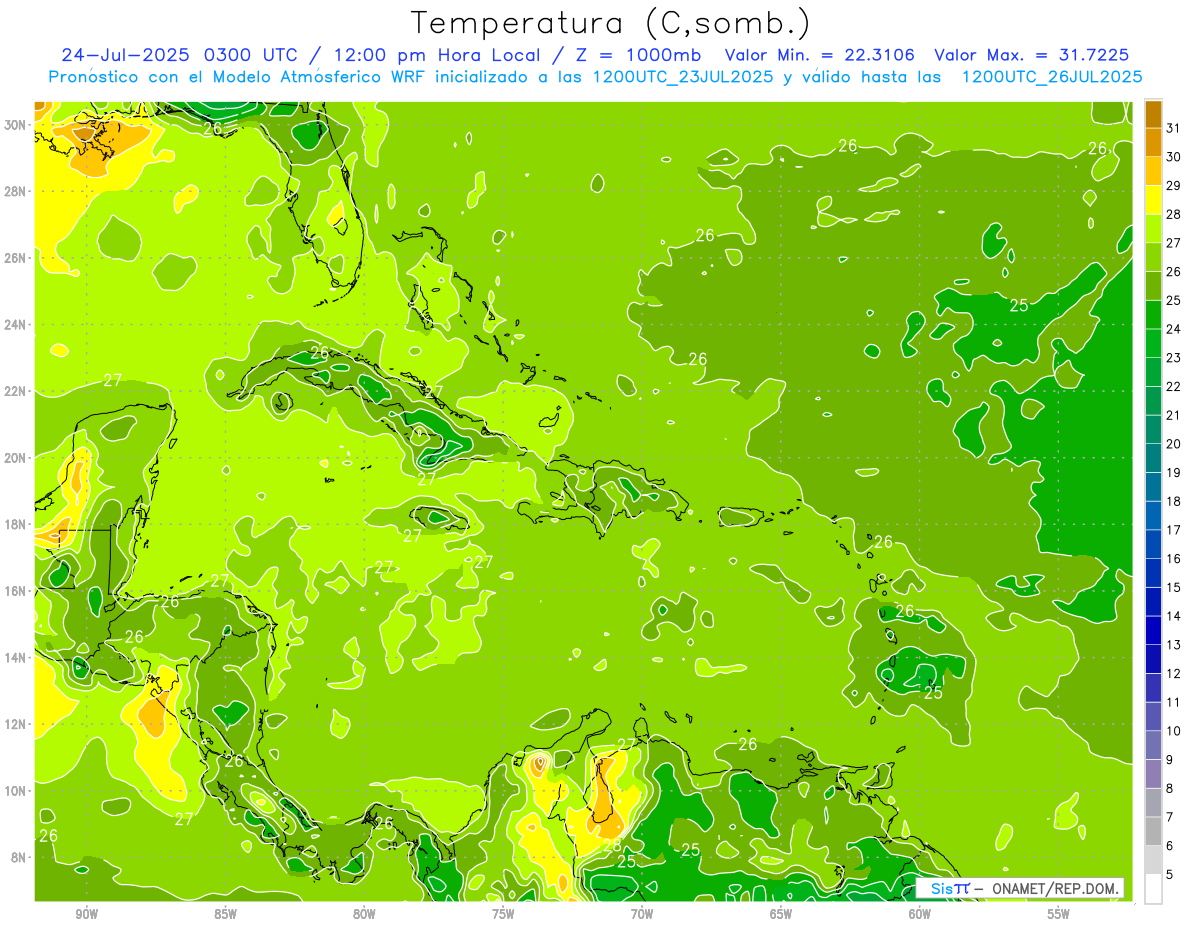The height and width of the screenshot is (927, 1200).
Task: Click the '10N' latitude axis label
Action: pos(16,791)
